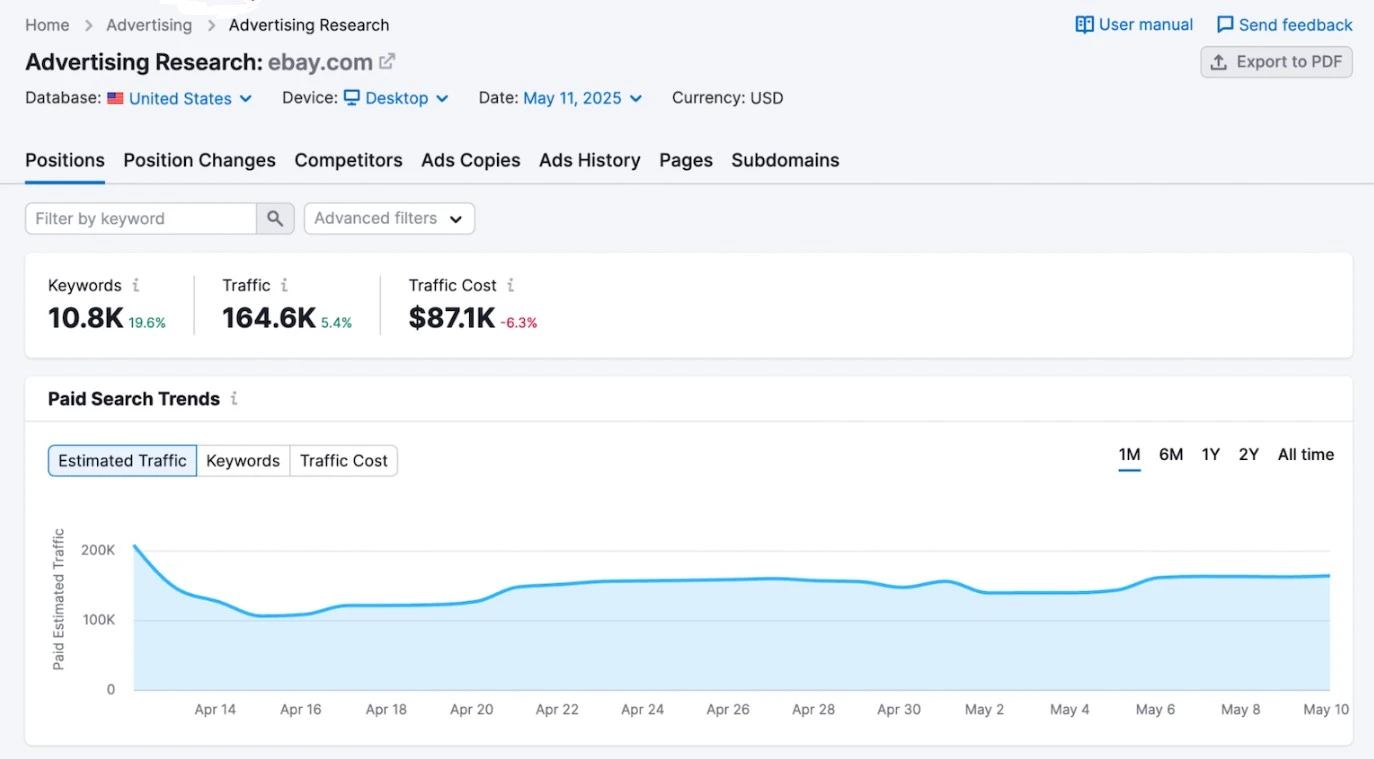Click the 5.4% traffic change
The width and height of the screenshot is (1374, 759).
[337, 323]
